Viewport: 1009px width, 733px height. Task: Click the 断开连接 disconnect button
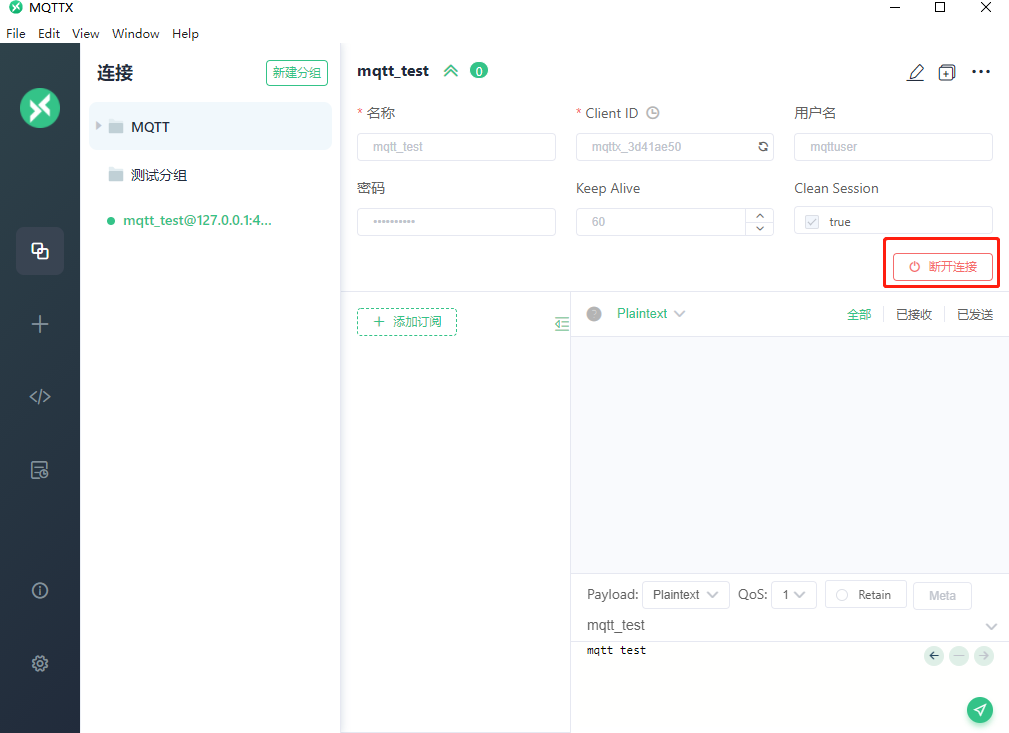click(943, 266)
